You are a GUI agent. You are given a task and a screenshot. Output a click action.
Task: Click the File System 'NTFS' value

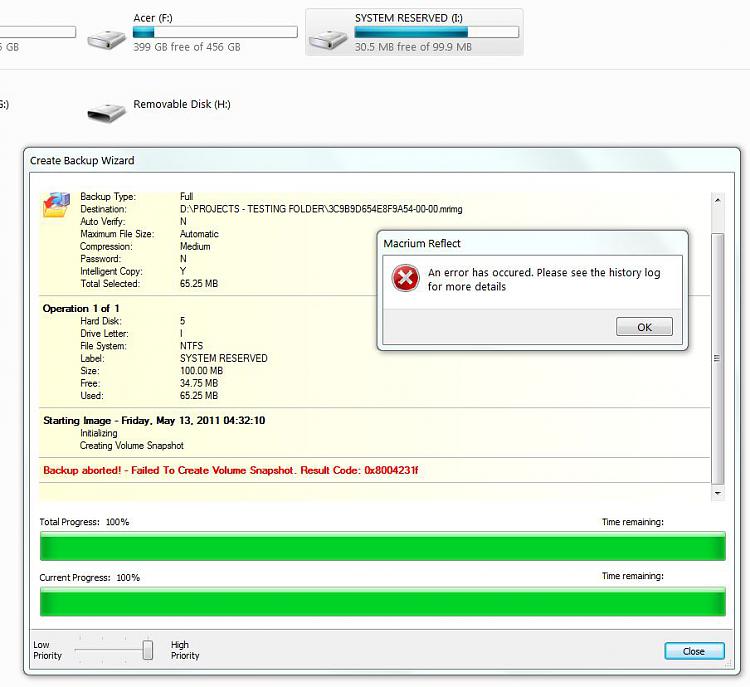tap(191, 346)
